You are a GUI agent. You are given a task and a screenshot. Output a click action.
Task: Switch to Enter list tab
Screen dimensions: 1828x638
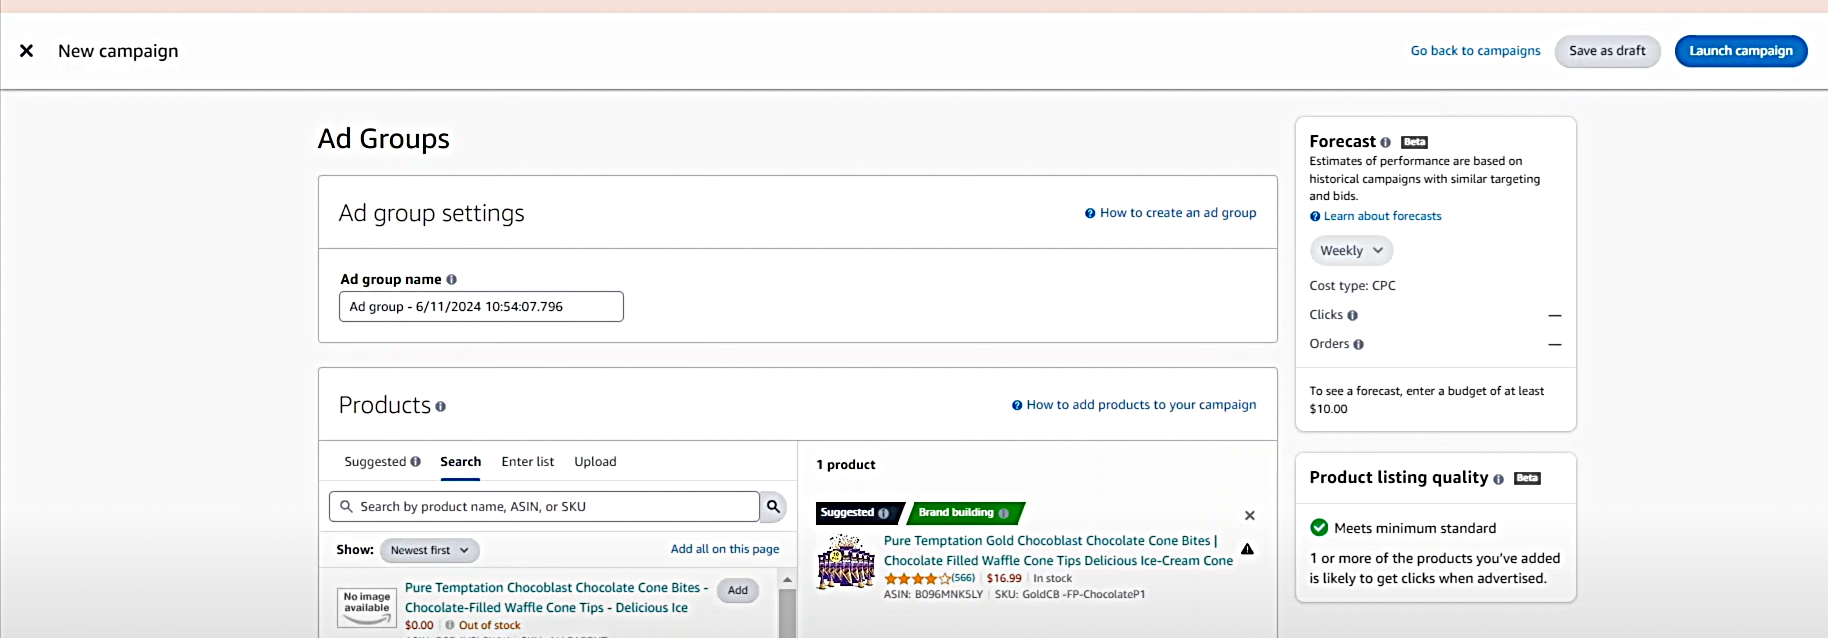(528, 462)
